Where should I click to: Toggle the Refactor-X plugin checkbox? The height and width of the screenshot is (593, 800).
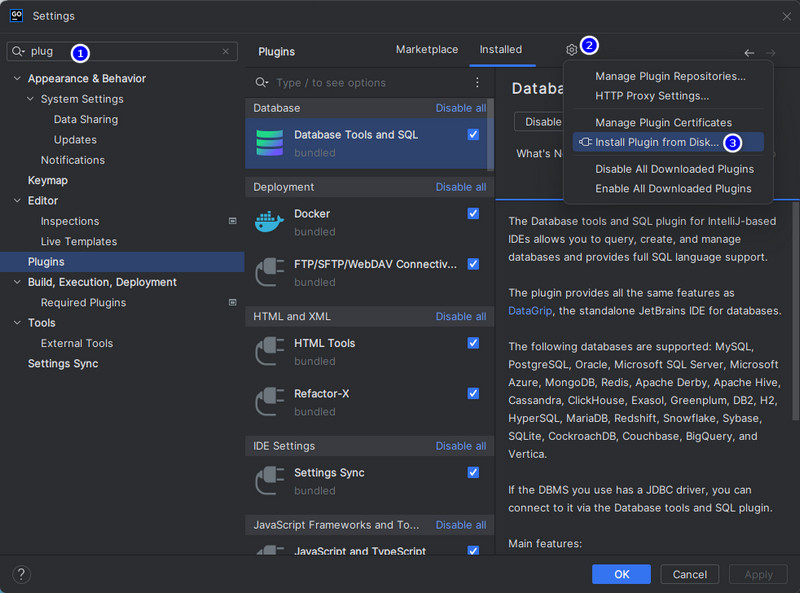(473, 393)
